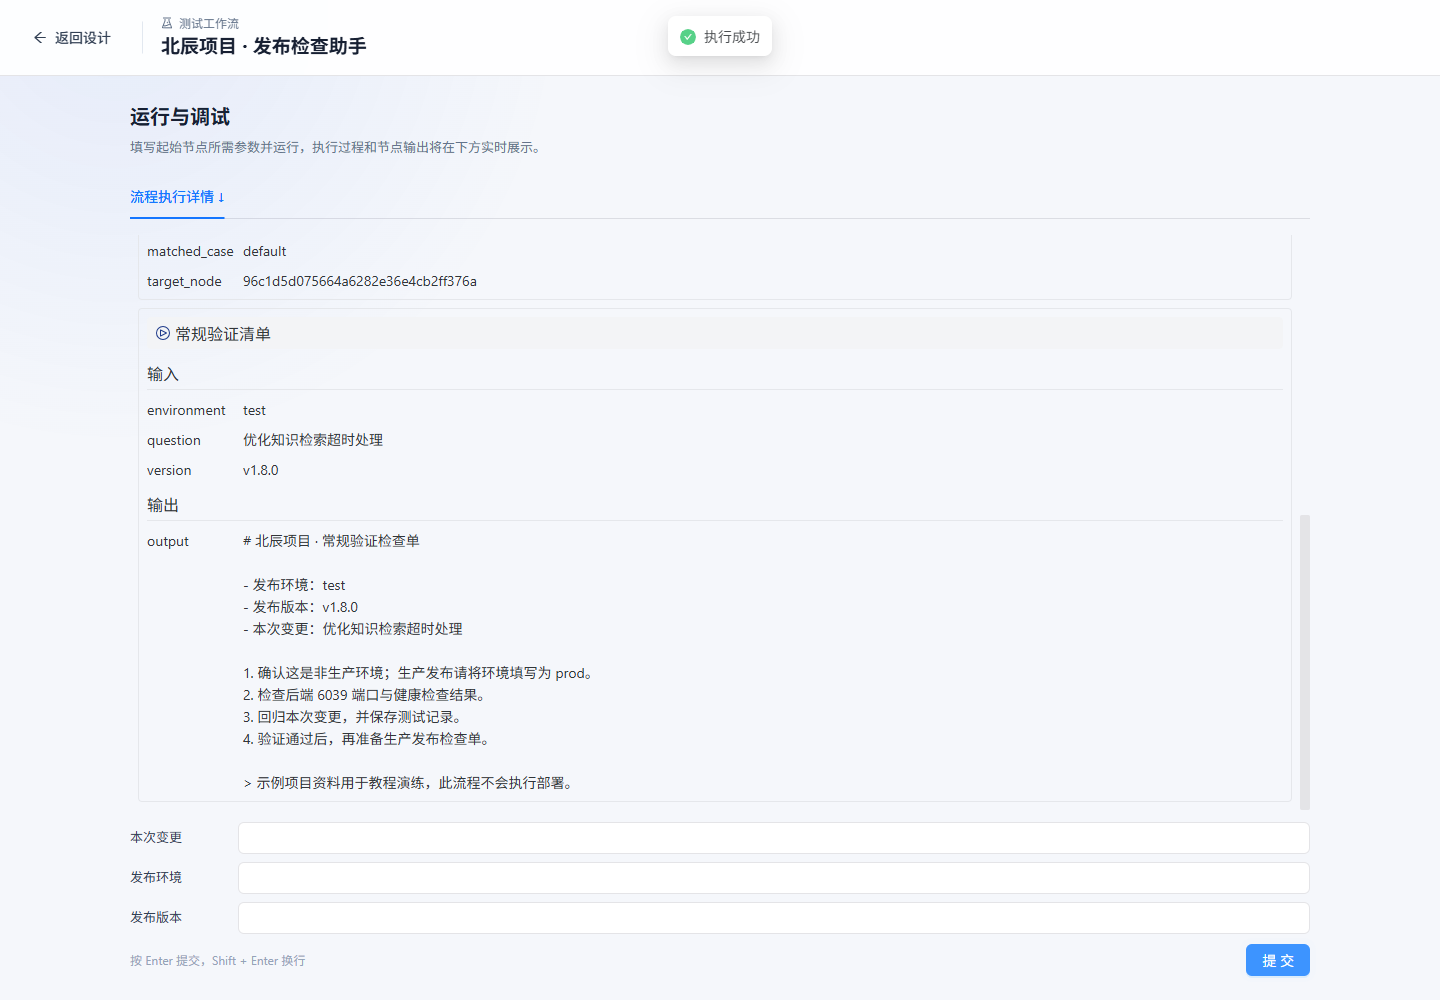Click the output key label

pyautogui.click(x=168, y=541)
